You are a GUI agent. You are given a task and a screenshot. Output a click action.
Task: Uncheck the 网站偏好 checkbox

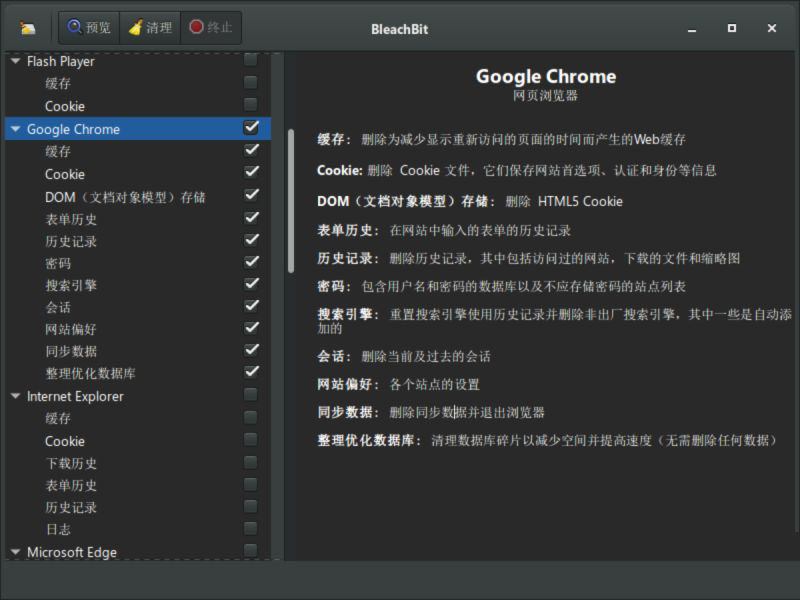pos(251,328)
